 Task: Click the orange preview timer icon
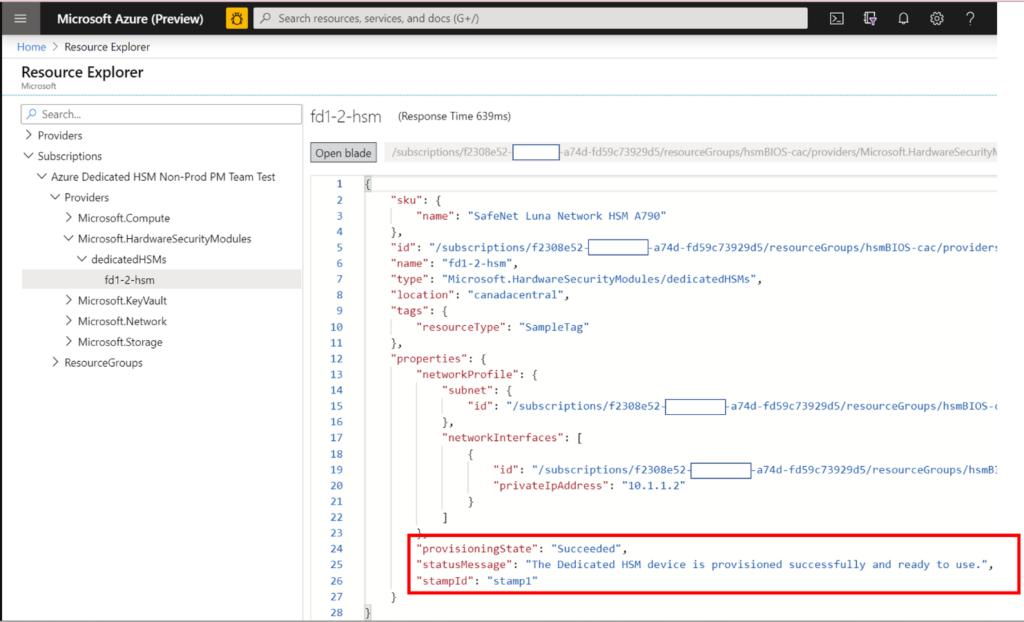click(236, 17)
